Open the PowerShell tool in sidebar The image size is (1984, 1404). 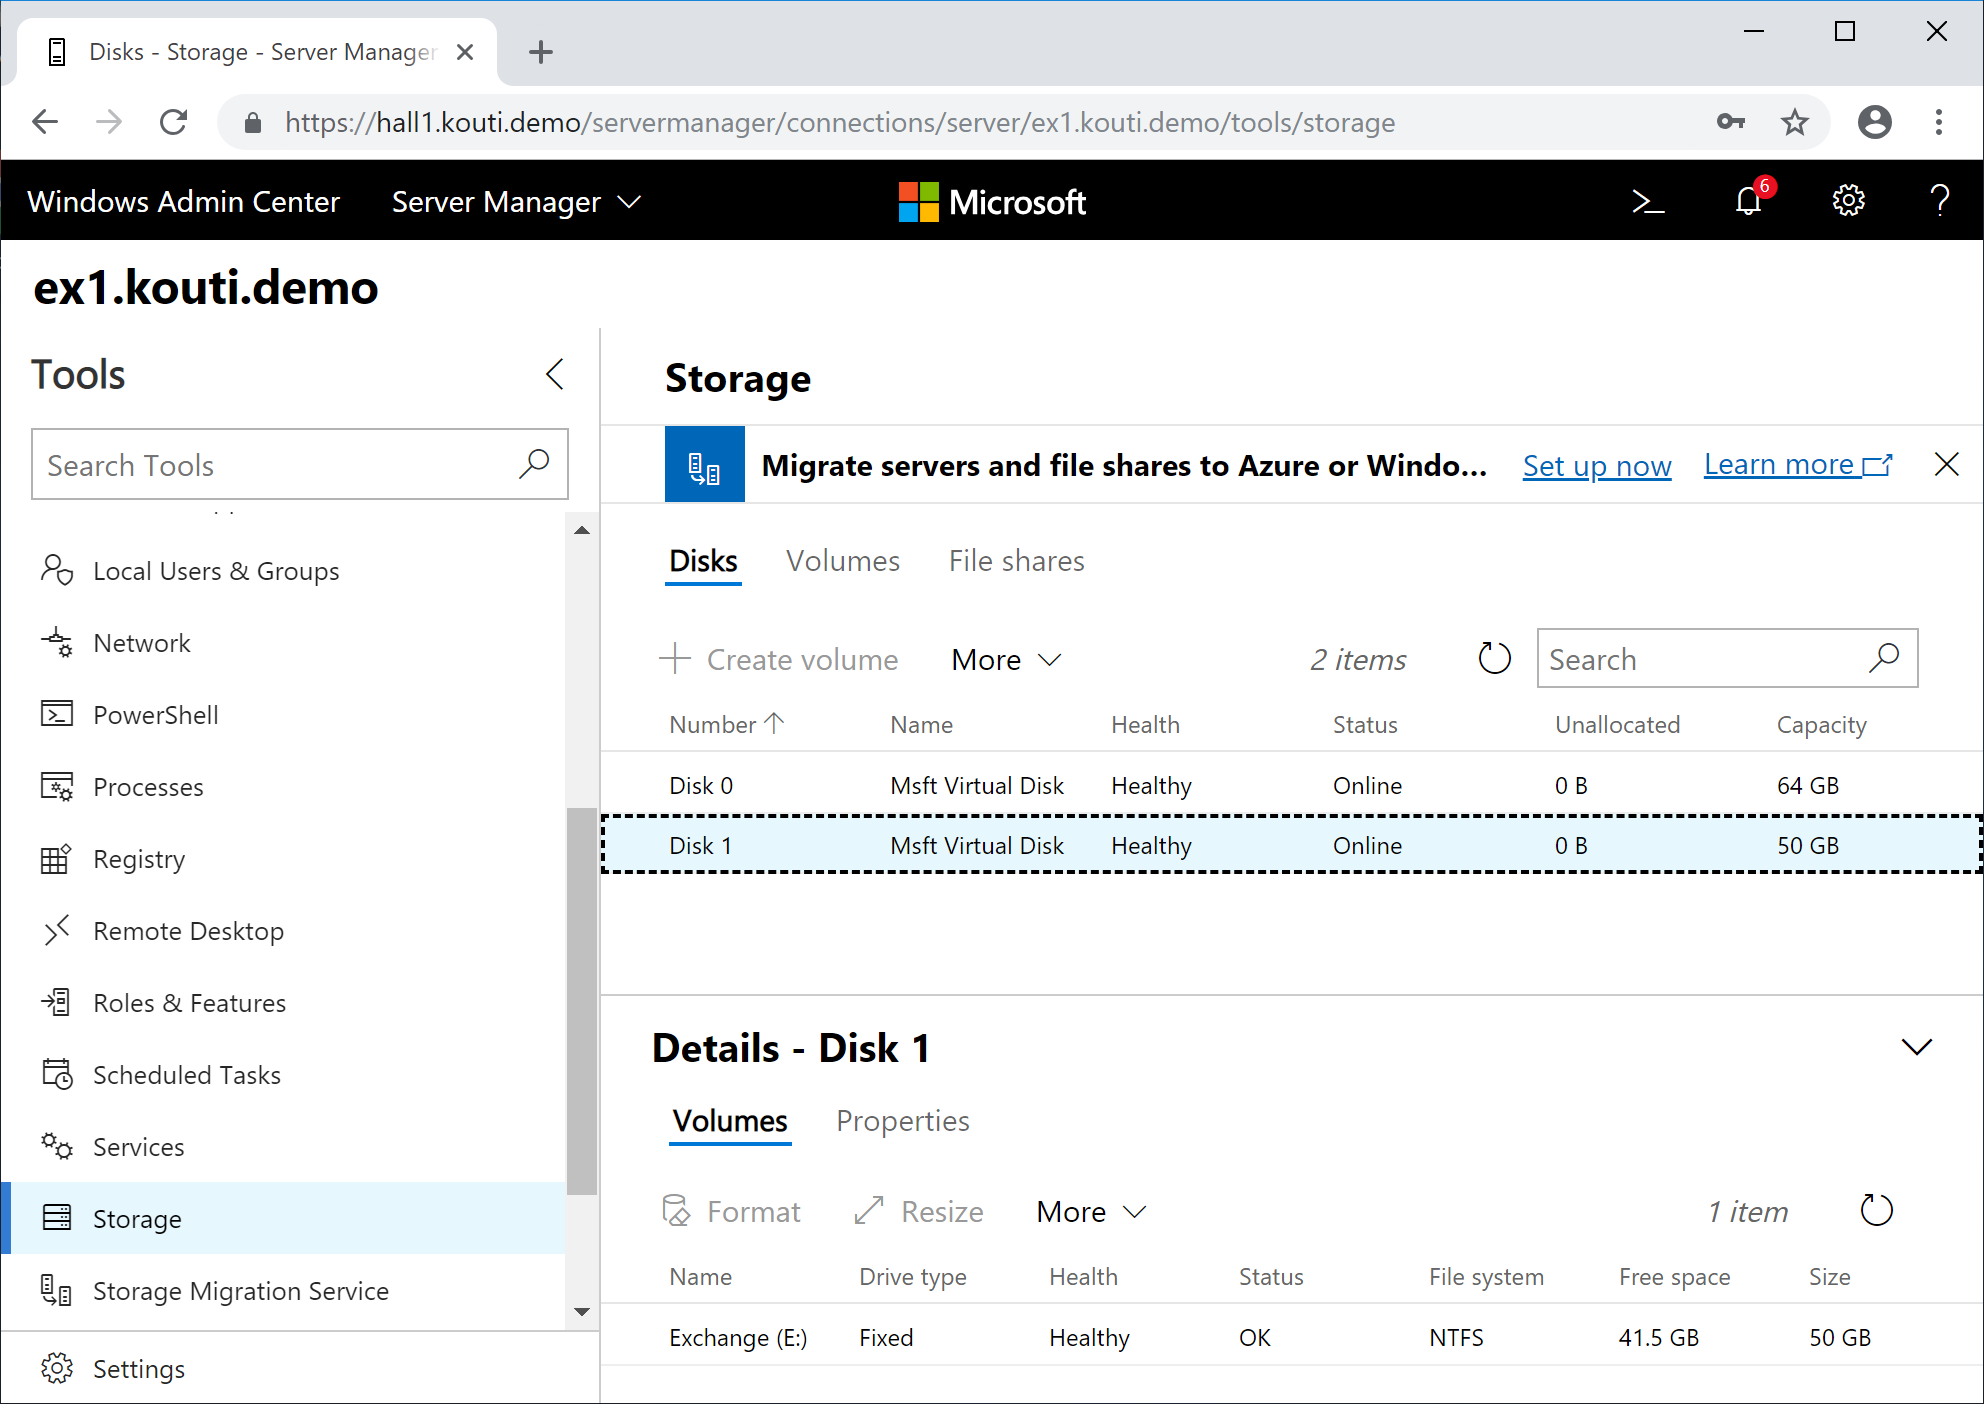coord(155,715)
